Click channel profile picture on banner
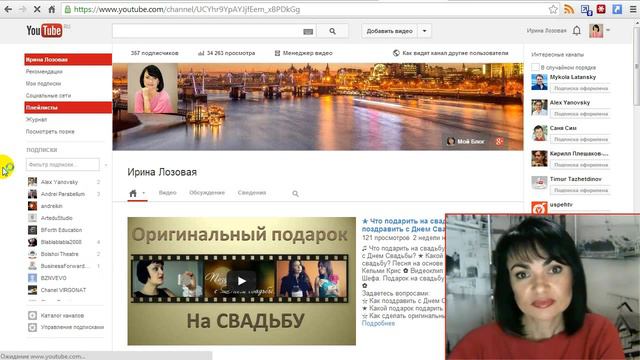 tap(153, 88)
